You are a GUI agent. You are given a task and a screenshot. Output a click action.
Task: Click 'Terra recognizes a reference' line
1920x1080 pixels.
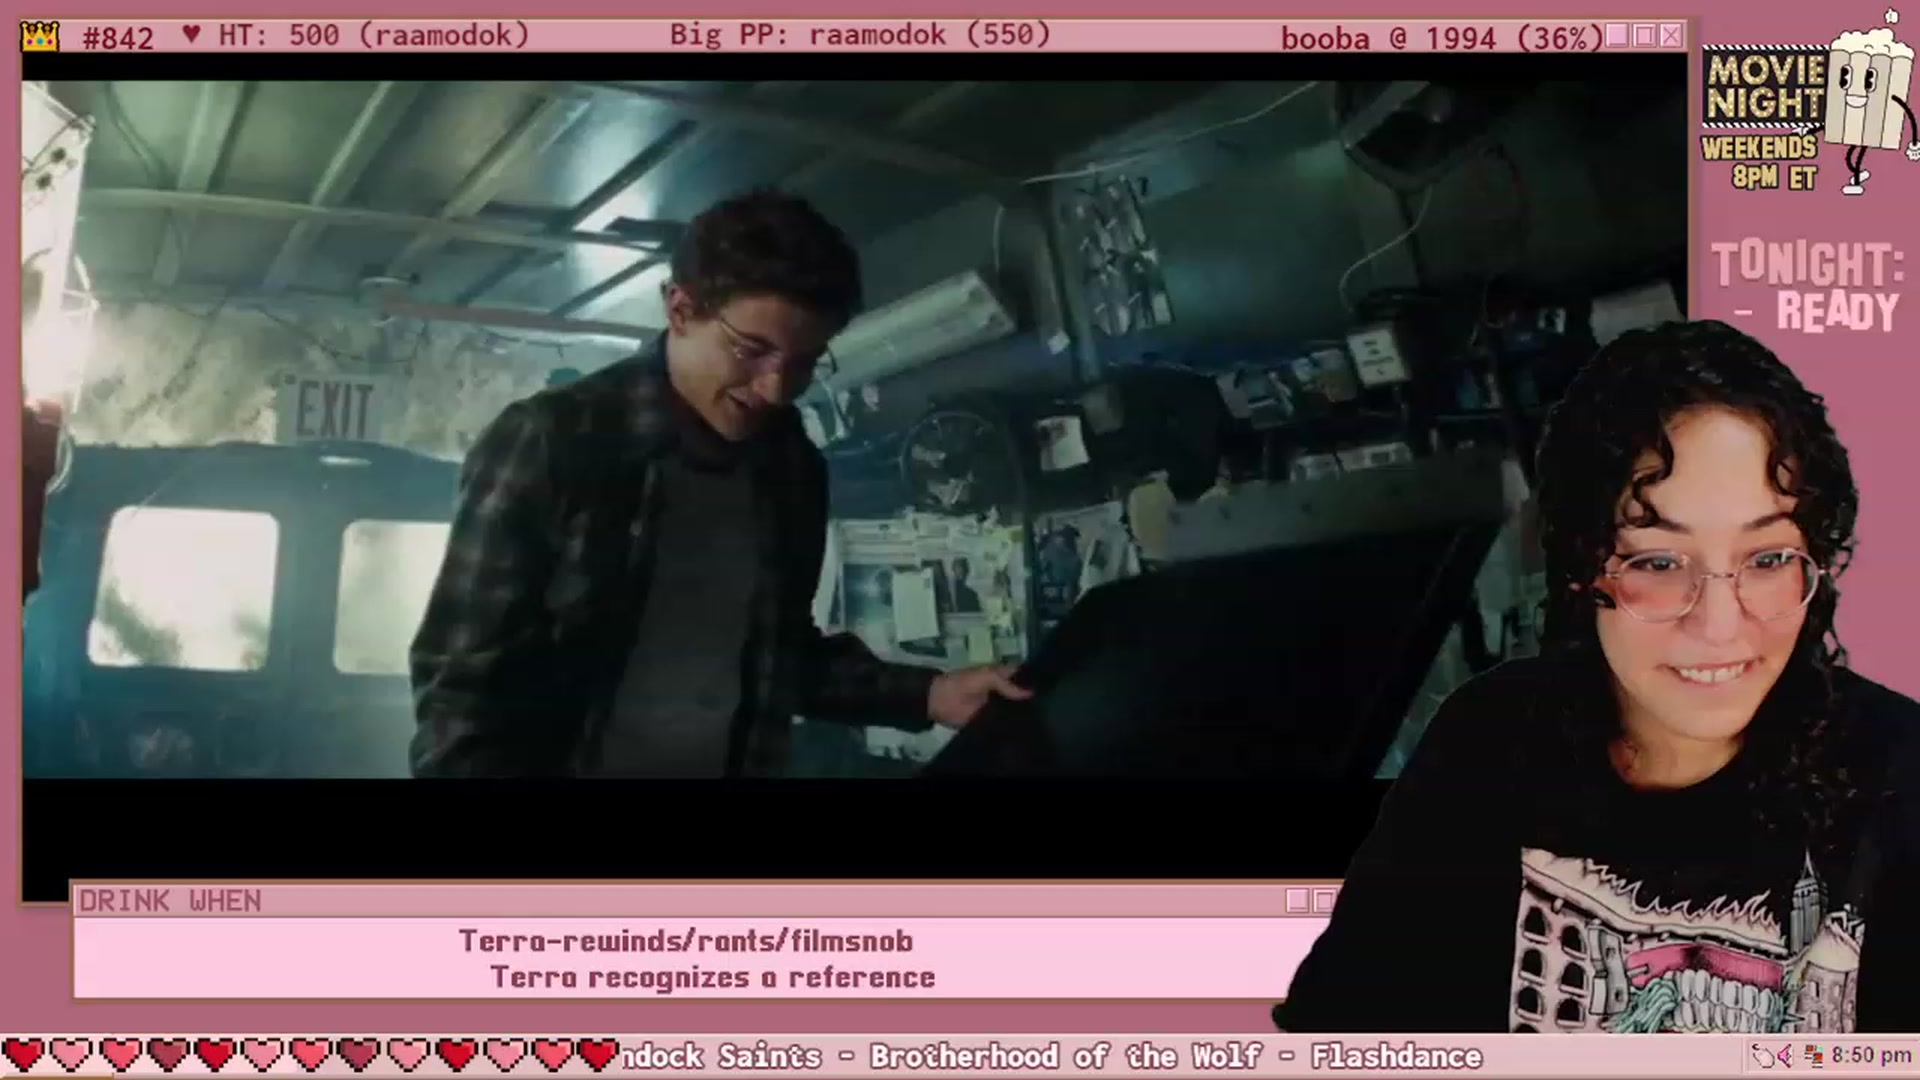713,977
